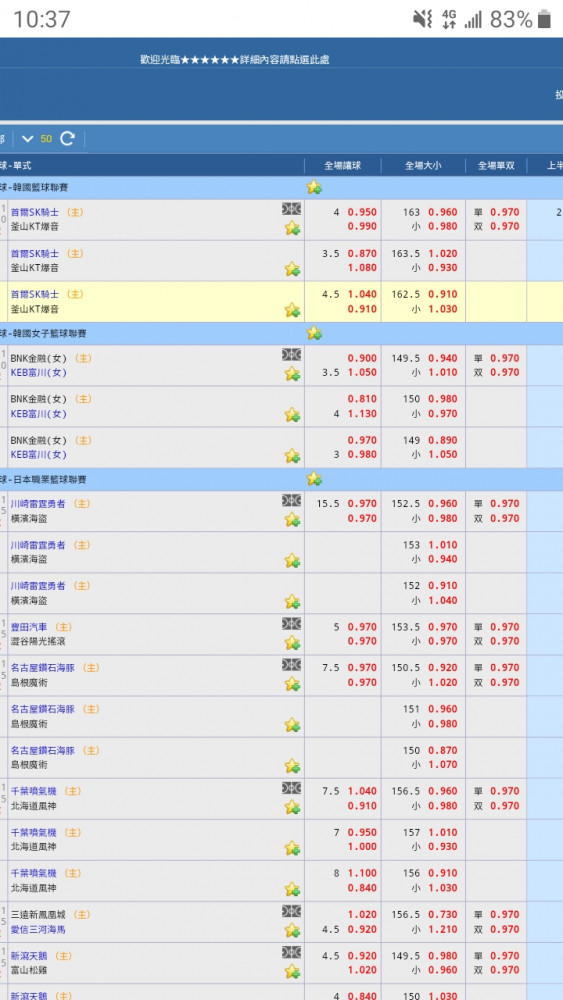563x1000 pixels.
Task: Star the 名古屋鑽石海豚 row with total 151
Action: pos(292,724)
